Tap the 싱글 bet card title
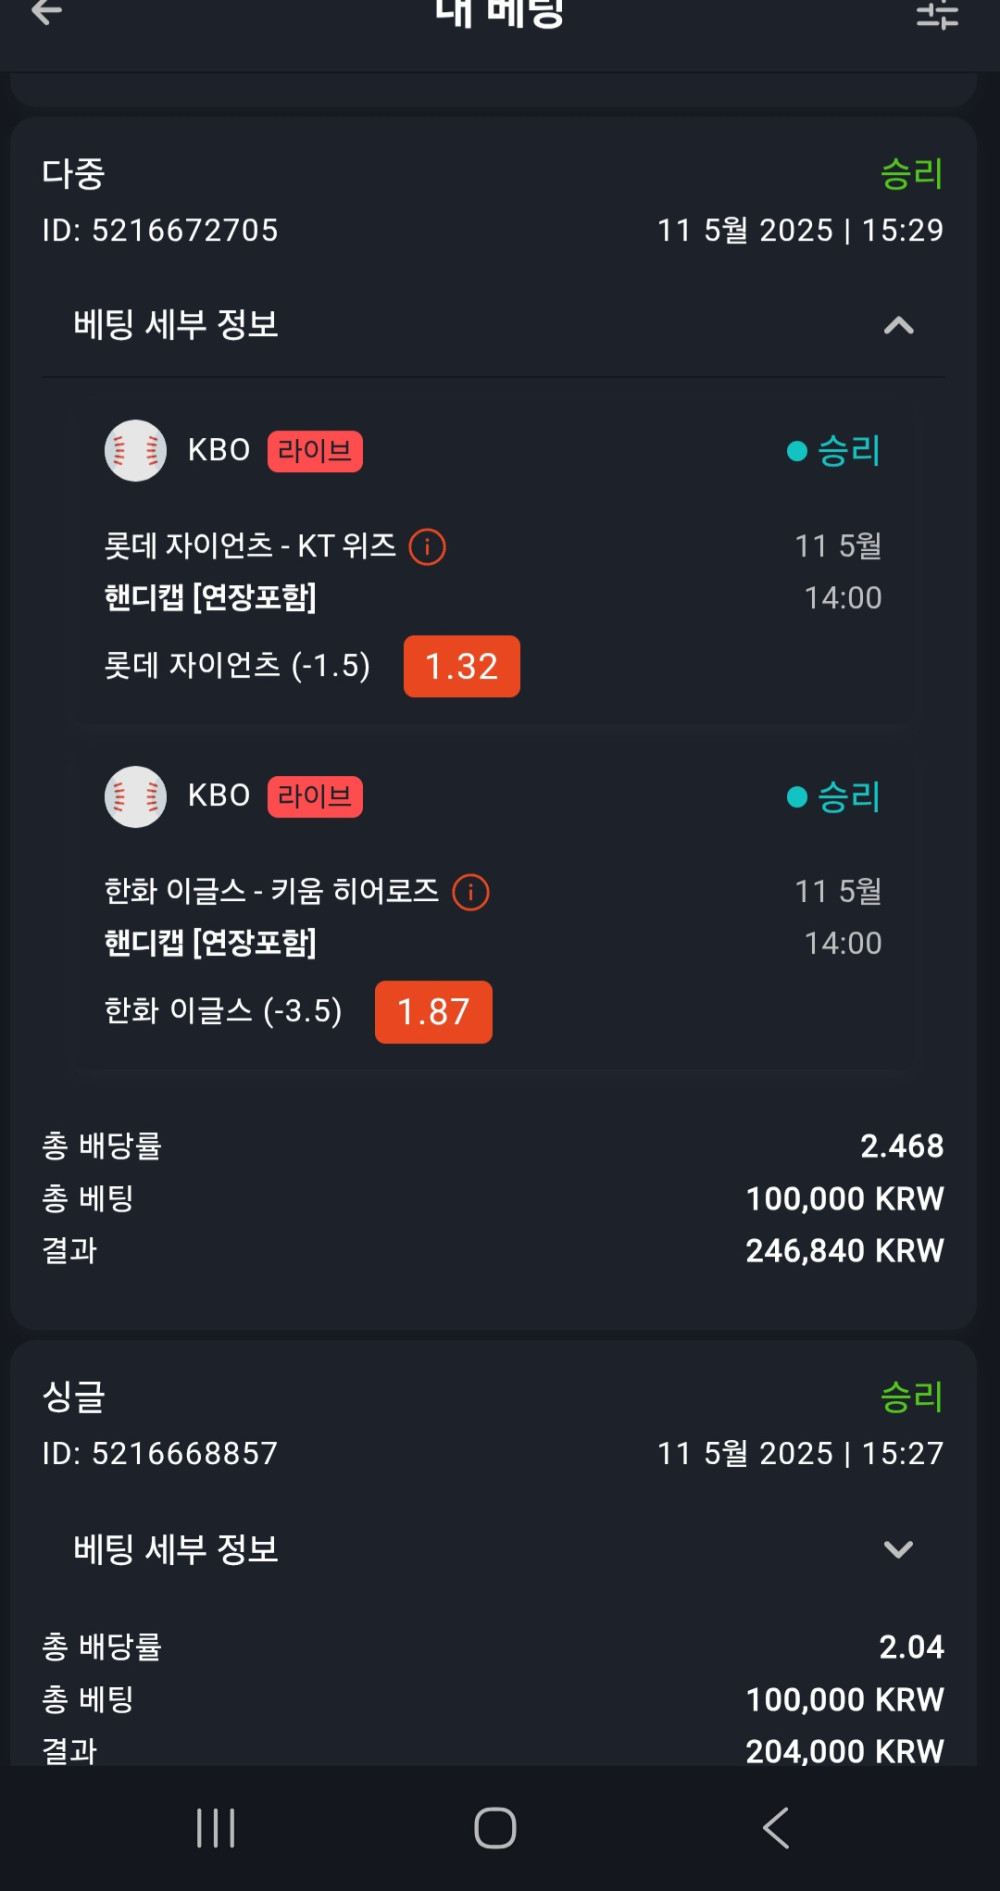This screenshot has width=1000, height=1891. point(73,1397)
